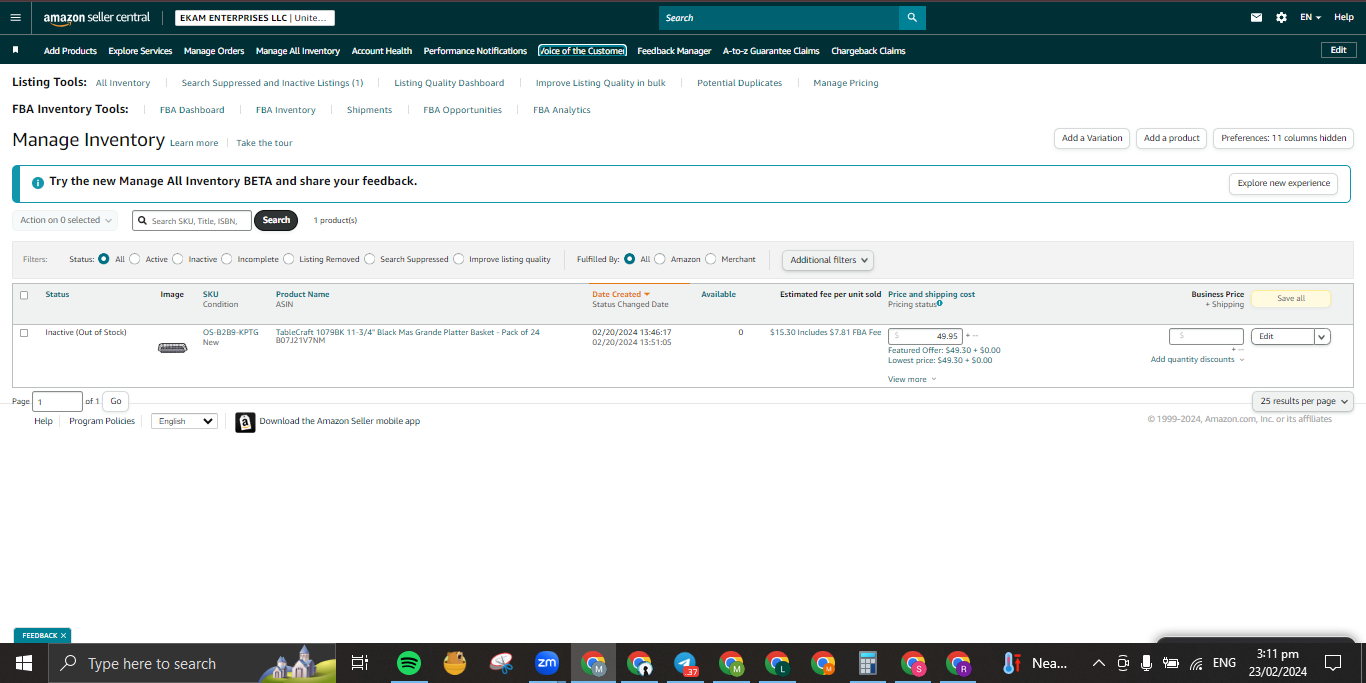This screenshot has height=683, width=1366.
Task: Click the Go page button
Action: coord(116,401)
